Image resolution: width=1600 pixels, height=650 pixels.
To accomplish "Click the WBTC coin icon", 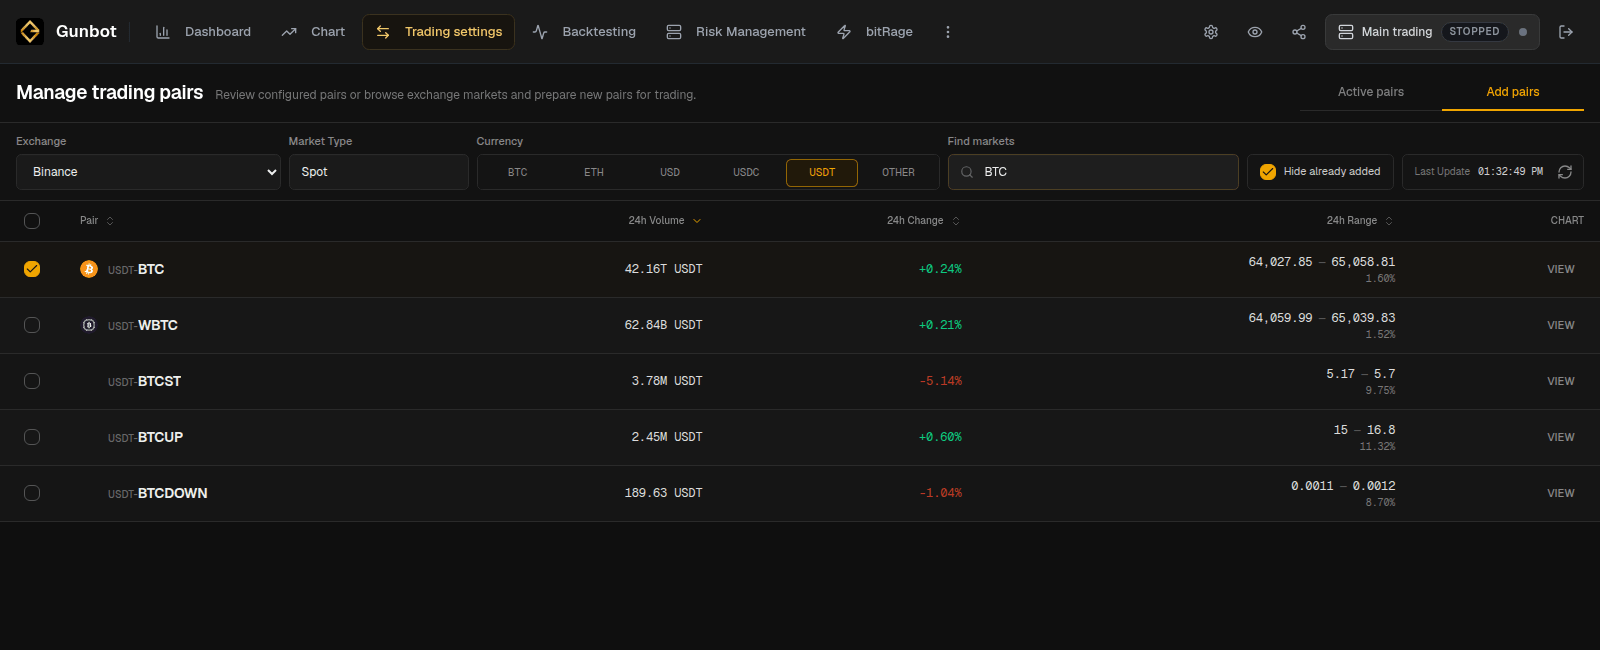I will (89, 325).
